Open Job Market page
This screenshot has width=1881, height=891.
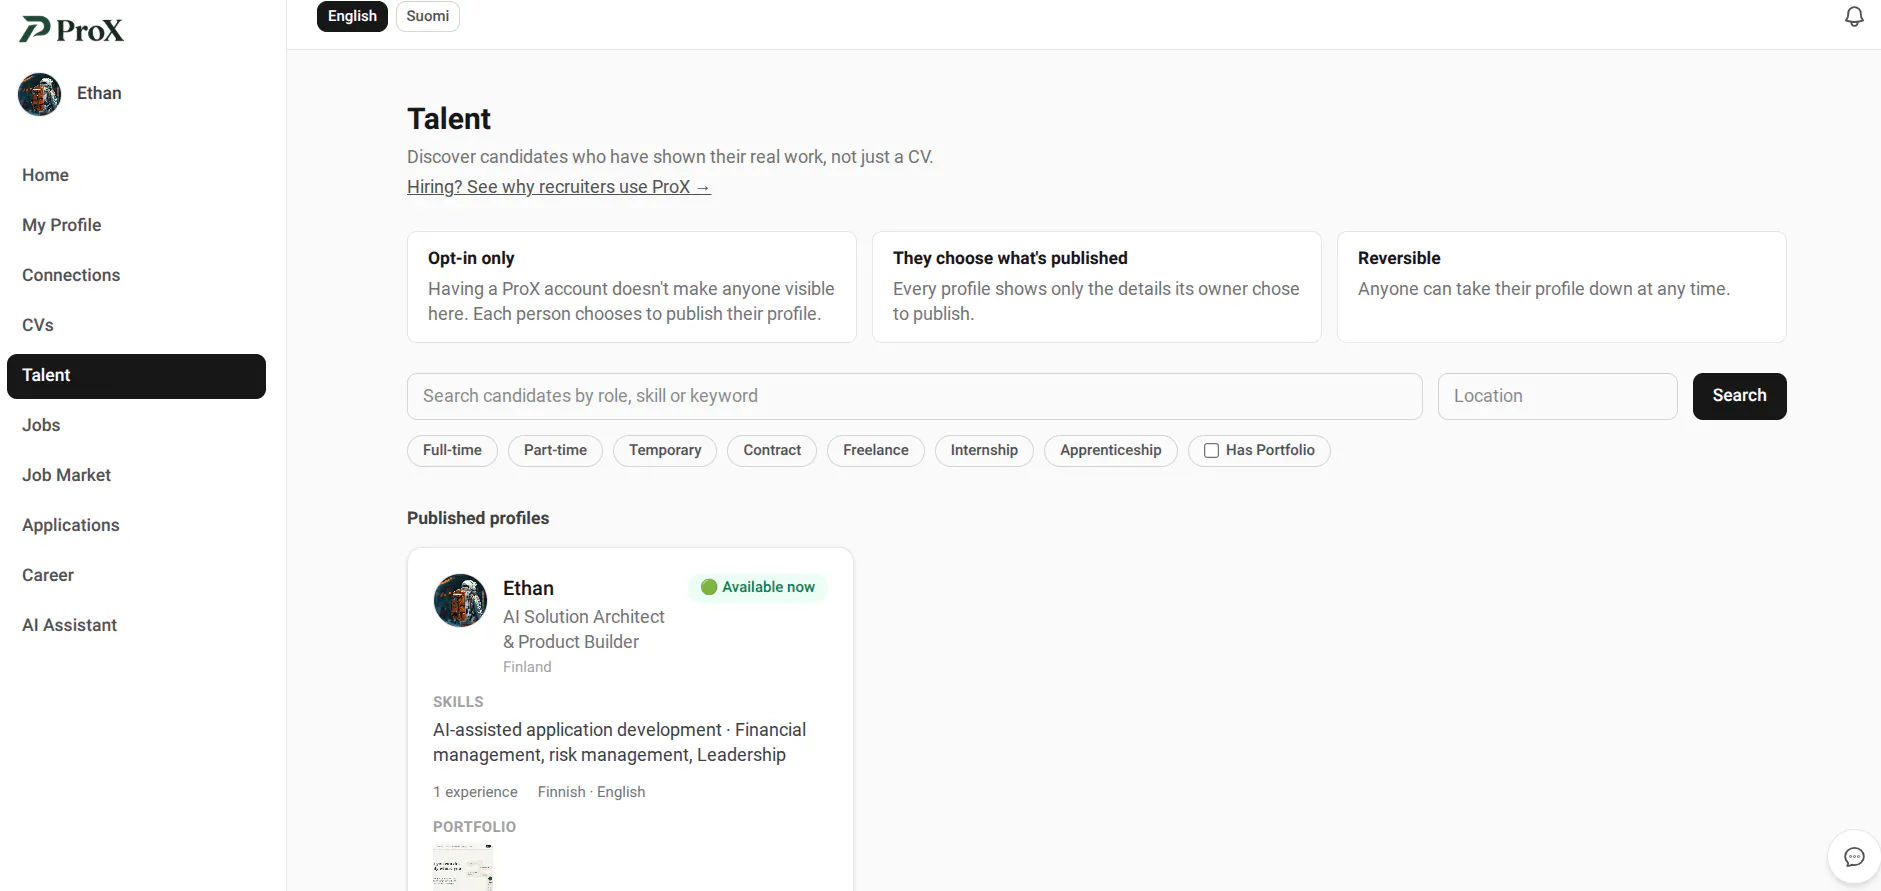point(136,475)
